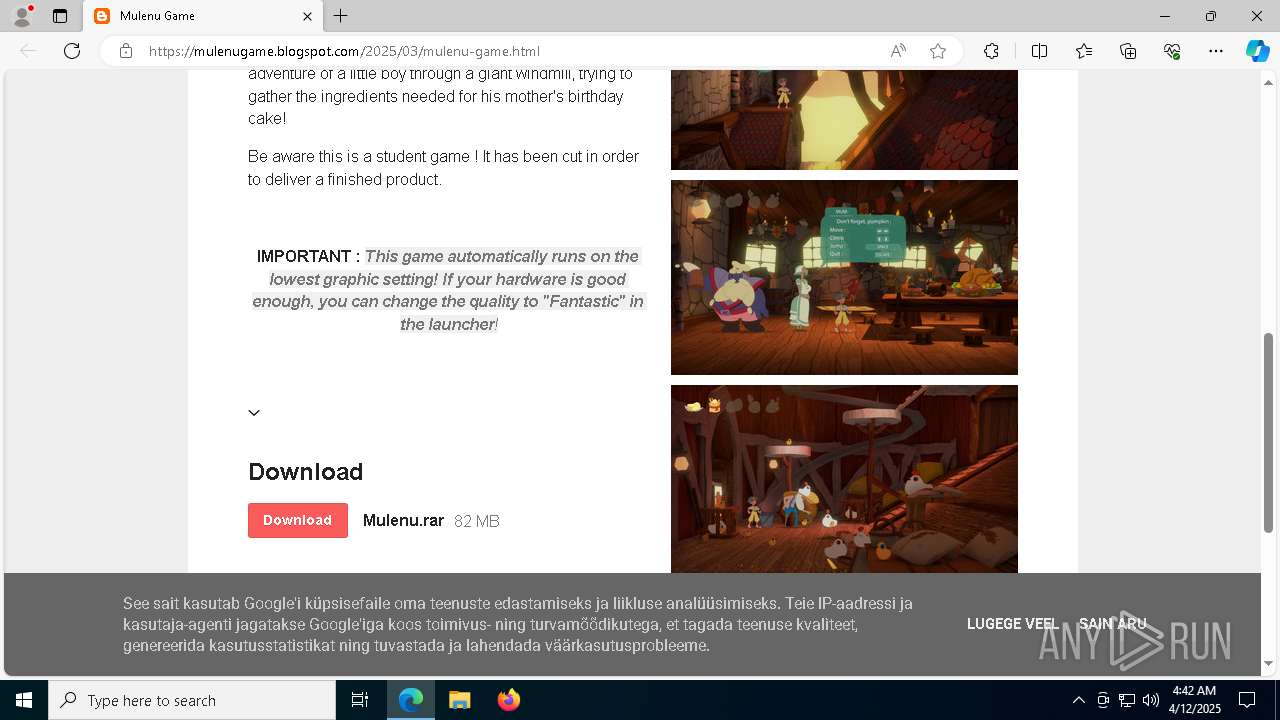Open Favorites list icon
Screen dimensions: 1280x720
click(1084, 51)
